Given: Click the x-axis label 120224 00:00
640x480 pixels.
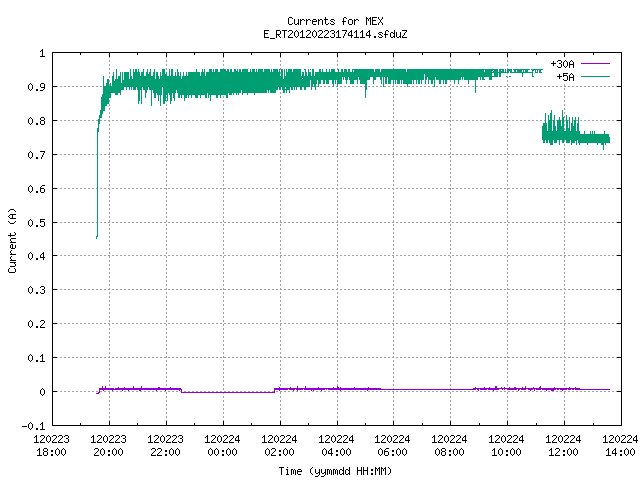Looking at the screenshot, I should pos(222,446).
